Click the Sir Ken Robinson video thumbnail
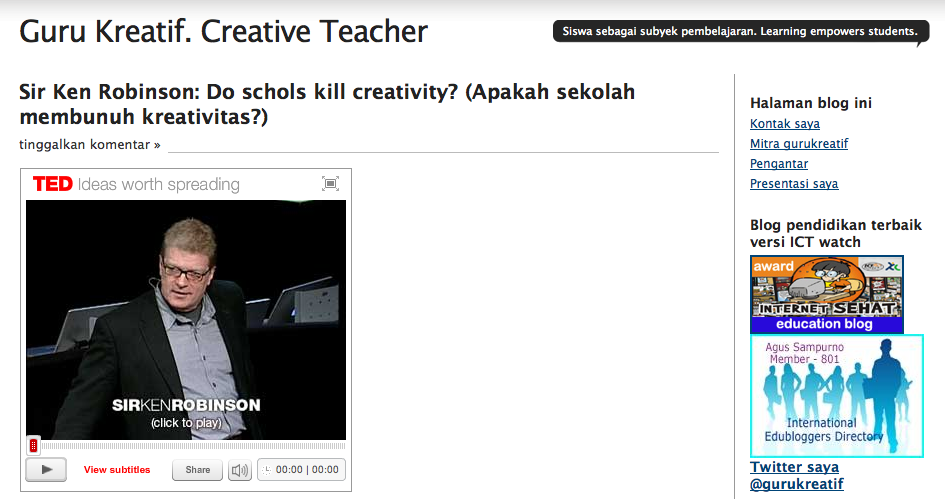This screenshot has width=945, height=499. [186, 320]
